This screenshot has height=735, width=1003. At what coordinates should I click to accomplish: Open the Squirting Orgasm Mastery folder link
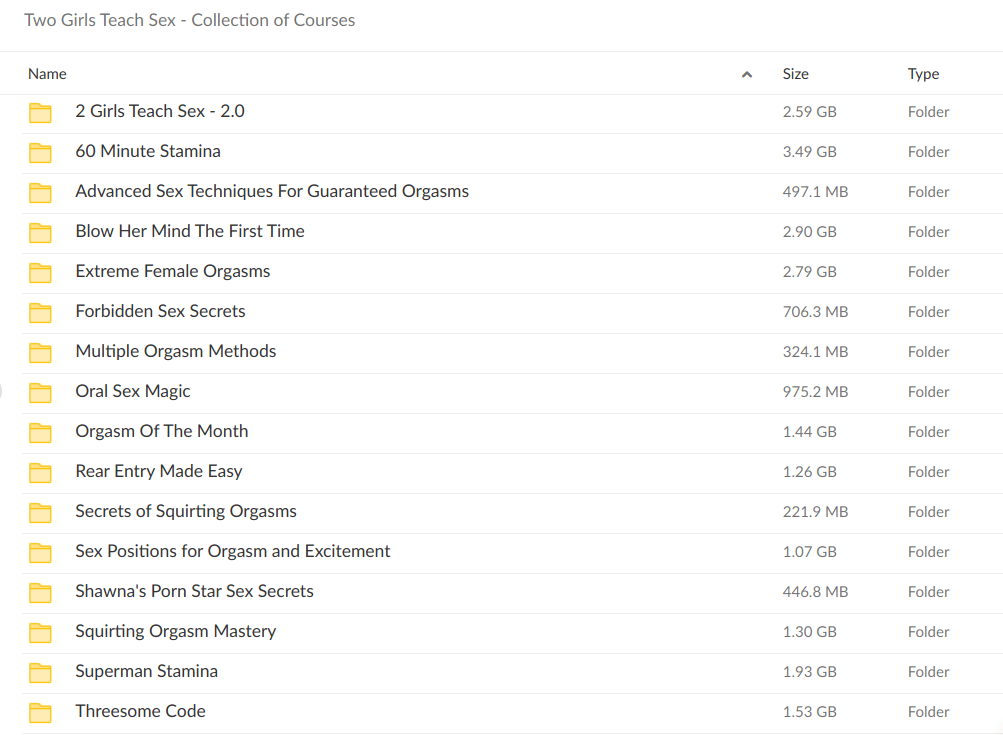tap(175, 631)
